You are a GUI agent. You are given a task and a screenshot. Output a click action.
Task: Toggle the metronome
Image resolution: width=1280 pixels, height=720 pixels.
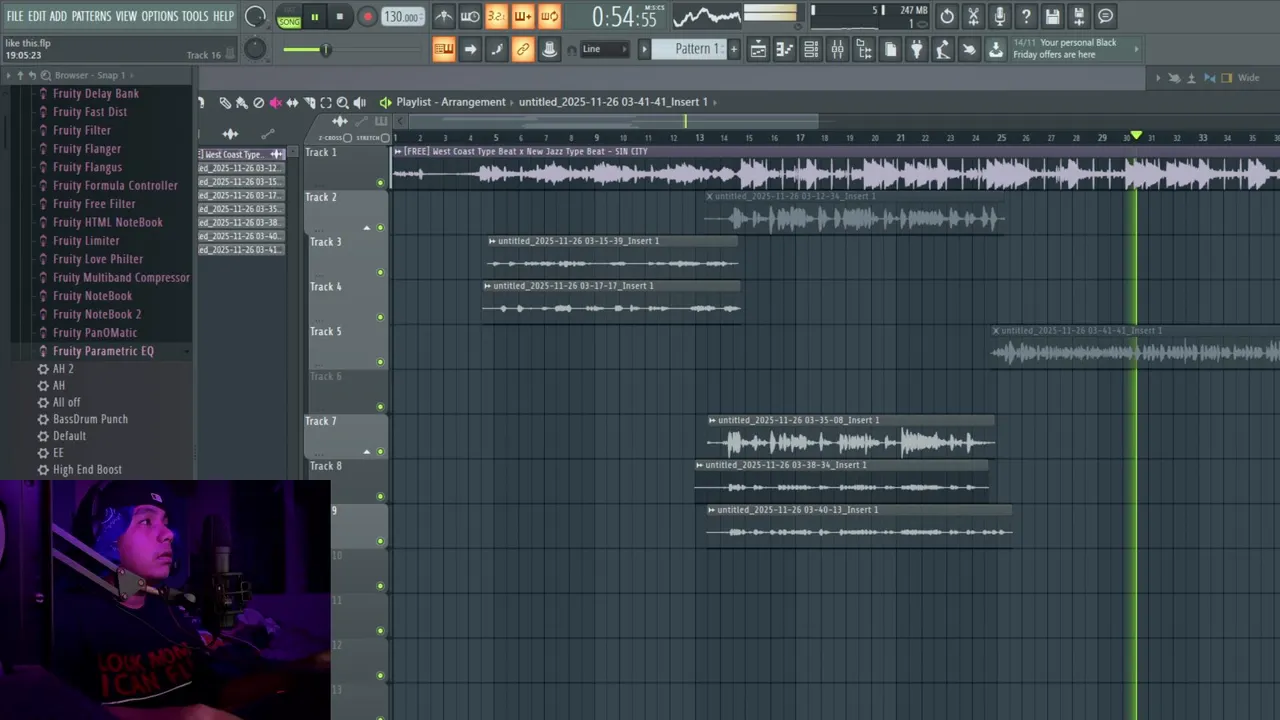(x=443, y=16)
